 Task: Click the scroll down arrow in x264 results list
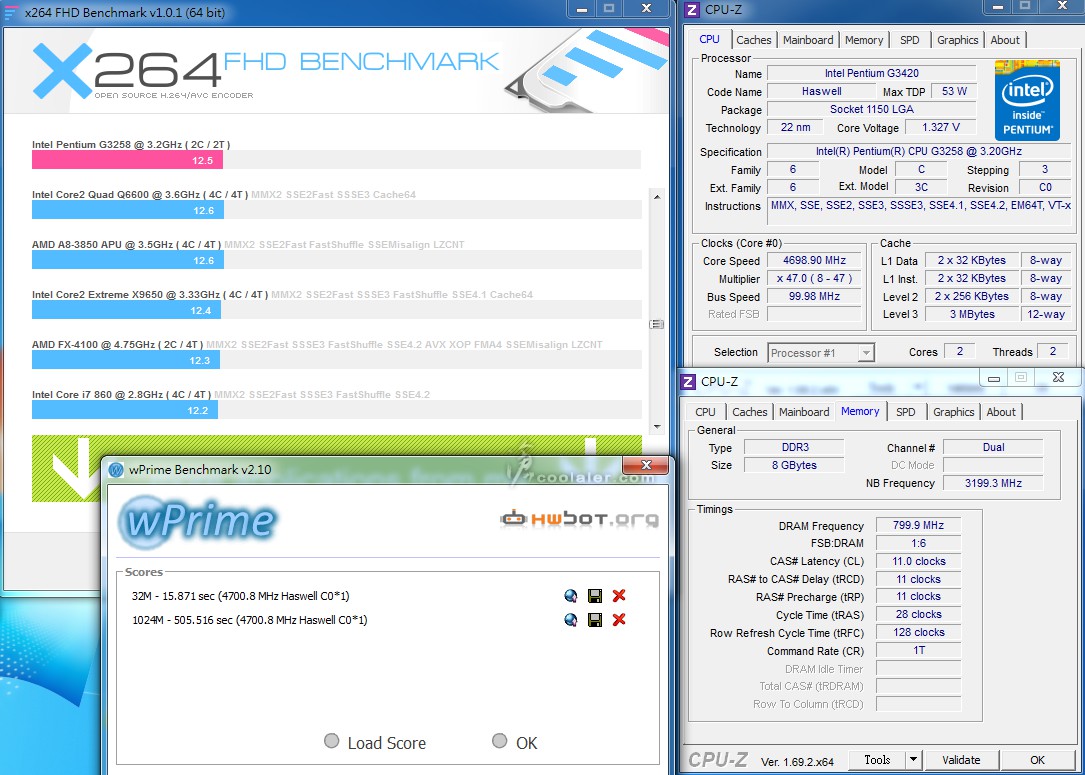[x=657, y=427]
